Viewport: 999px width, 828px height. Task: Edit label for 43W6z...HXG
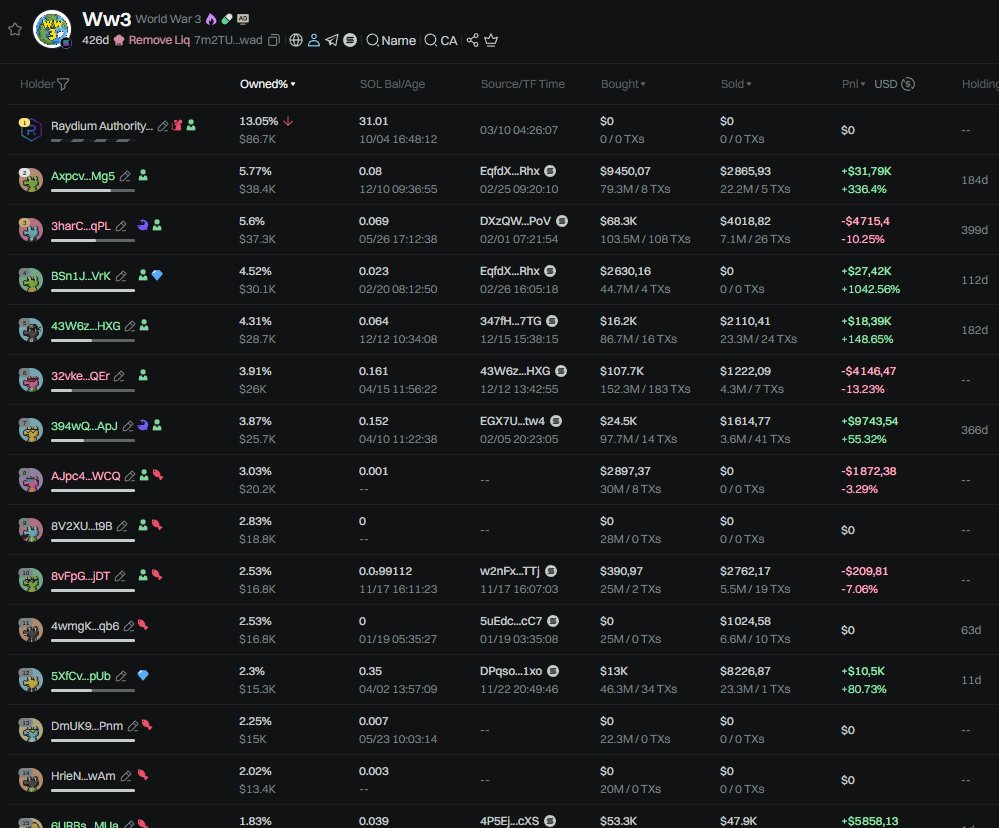pyautogui.click(x=130, y=326)
